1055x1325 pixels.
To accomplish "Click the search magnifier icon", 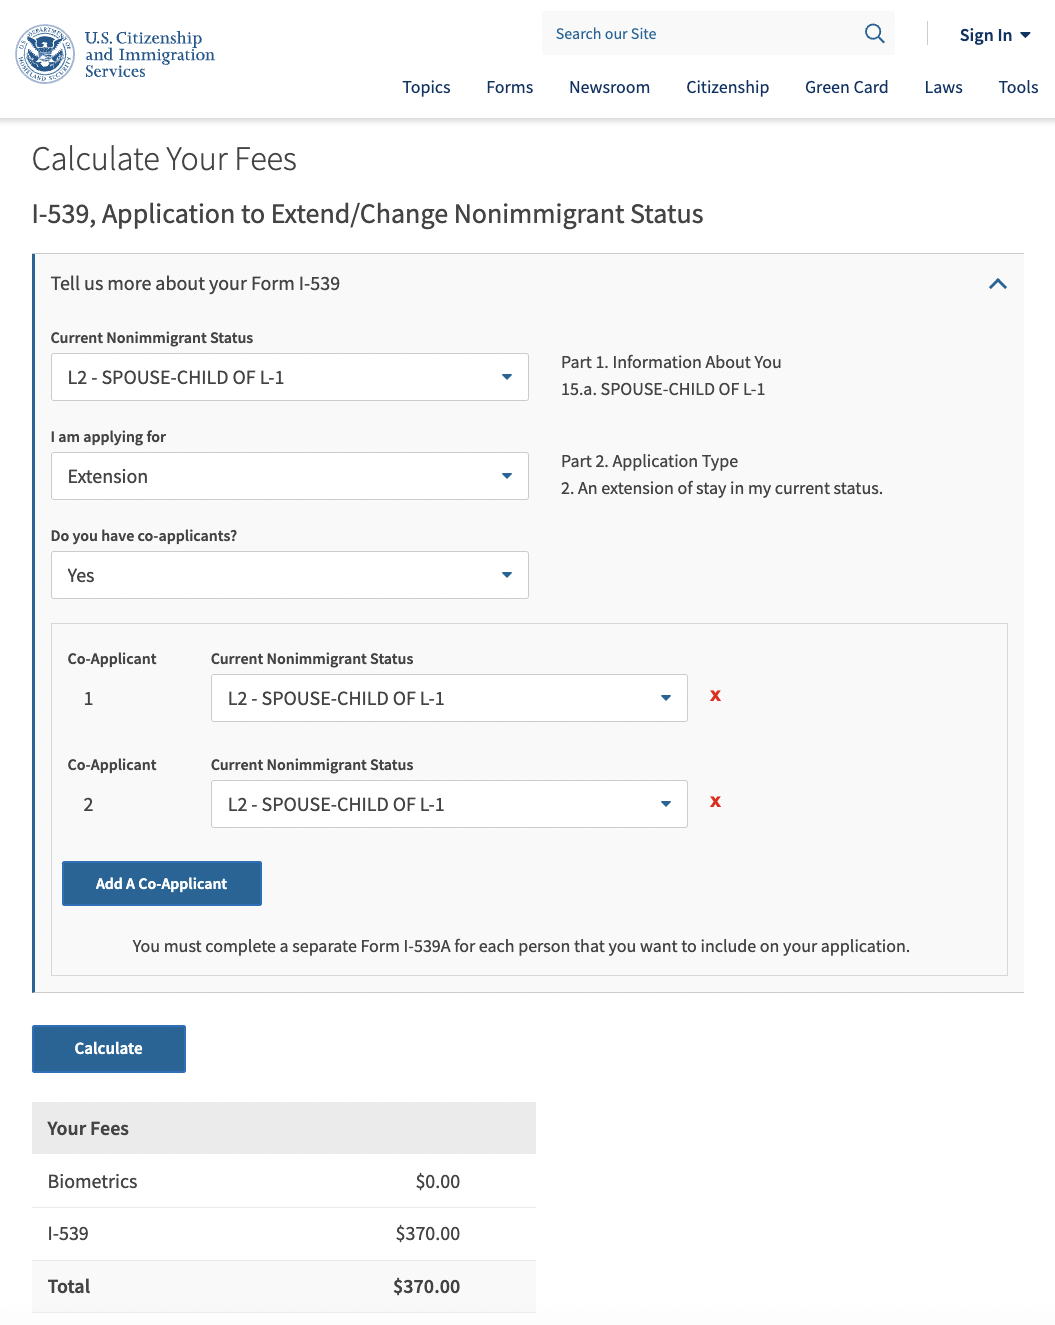I will tap(874, 34).
